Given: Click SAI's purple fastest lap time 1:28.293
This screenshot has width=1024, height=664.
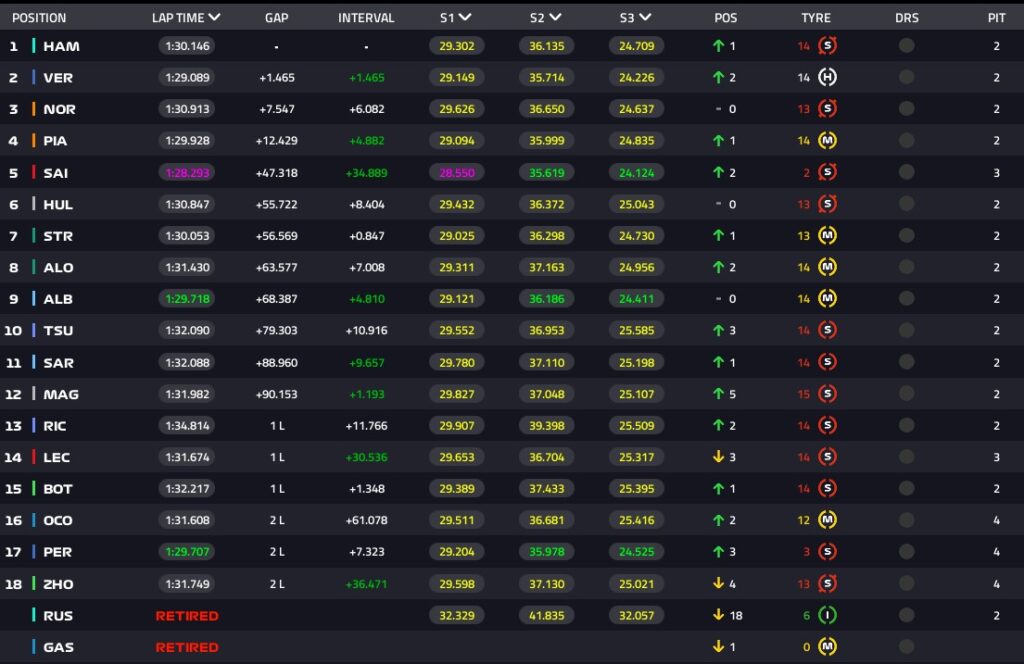Looking at the screenshot, I should (x=186, y=173).
